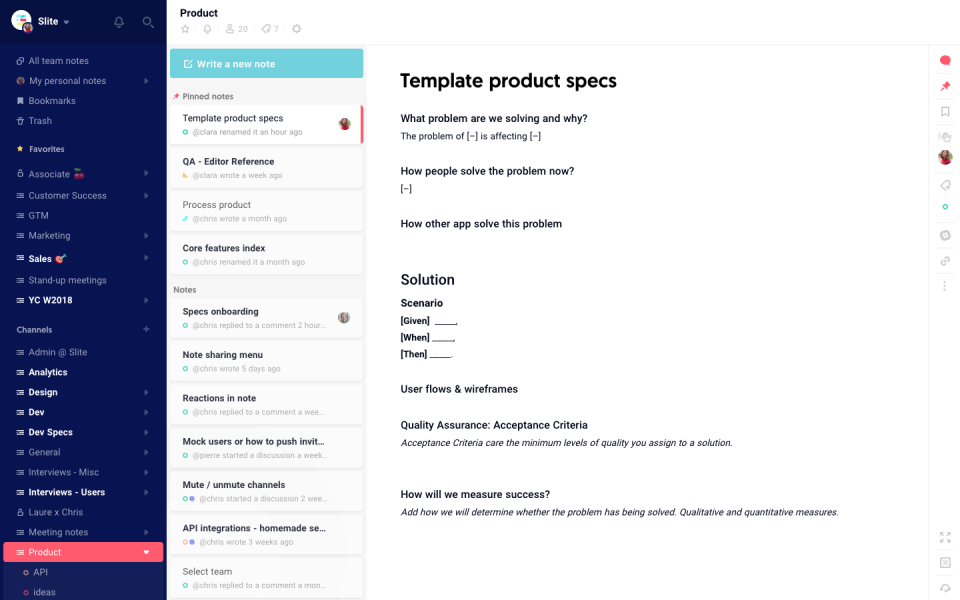Image resolution: width=960 pixels, height=600 pixels.
Task: Toggle bookmark on this note
Action: [945, 111]
